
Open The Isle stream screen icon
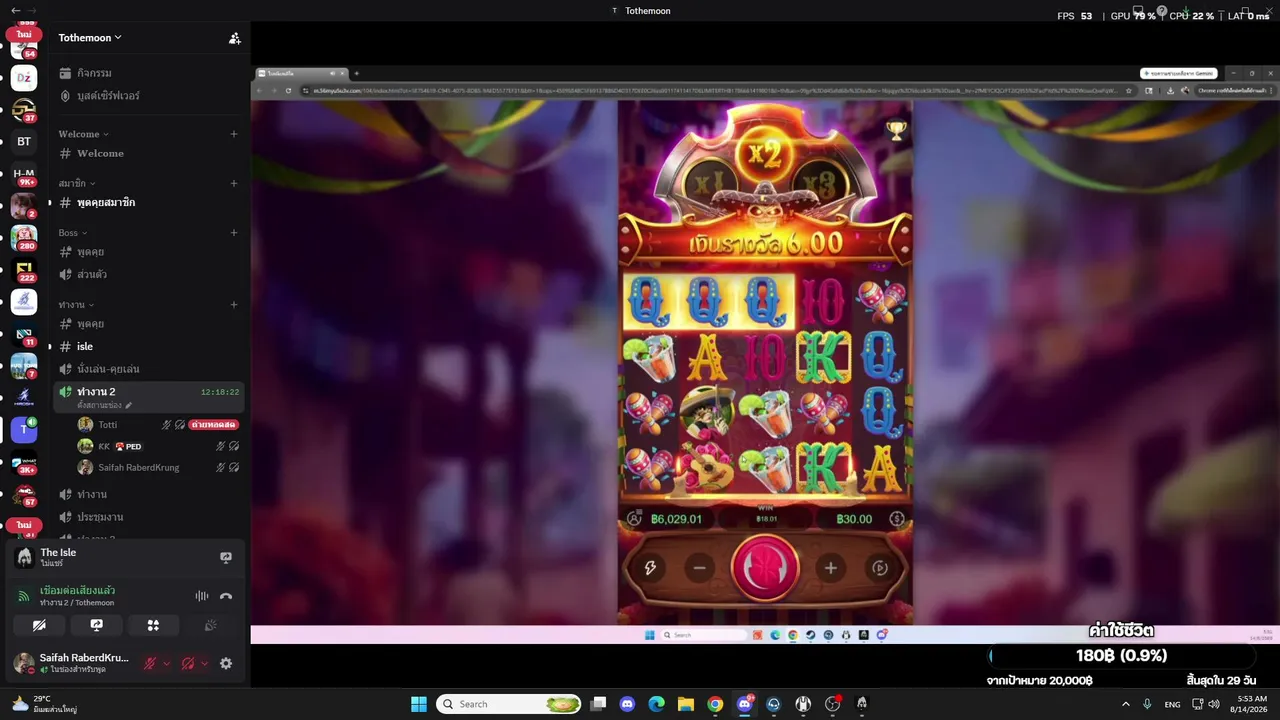[x=226, y=557]
